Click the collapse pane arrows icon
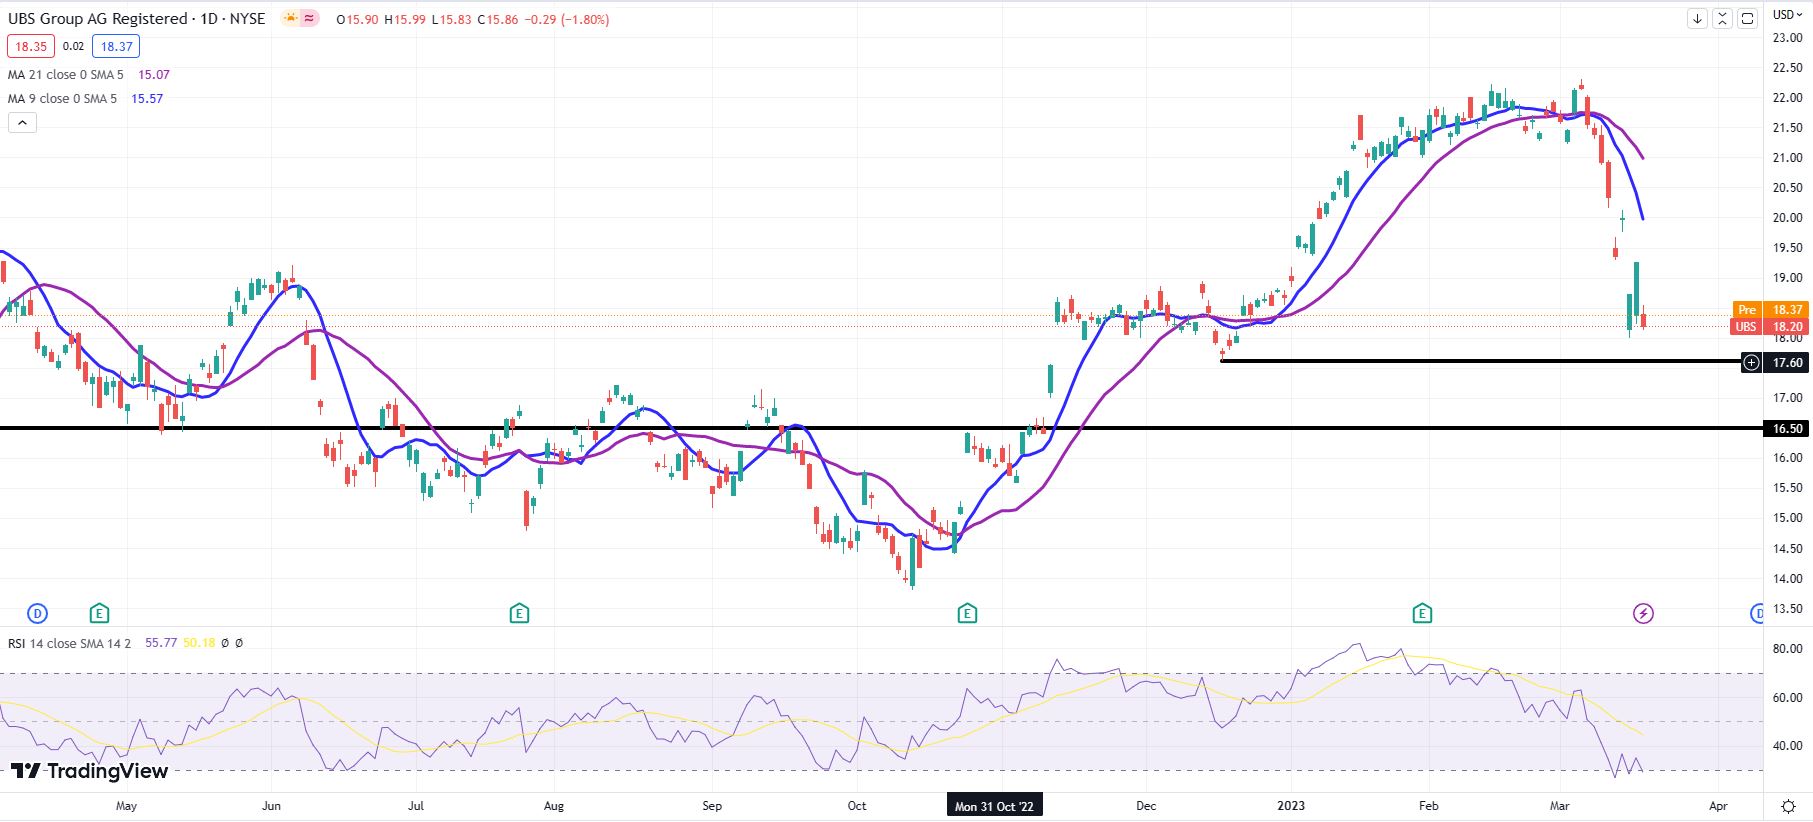 [x=1722, y=19]
